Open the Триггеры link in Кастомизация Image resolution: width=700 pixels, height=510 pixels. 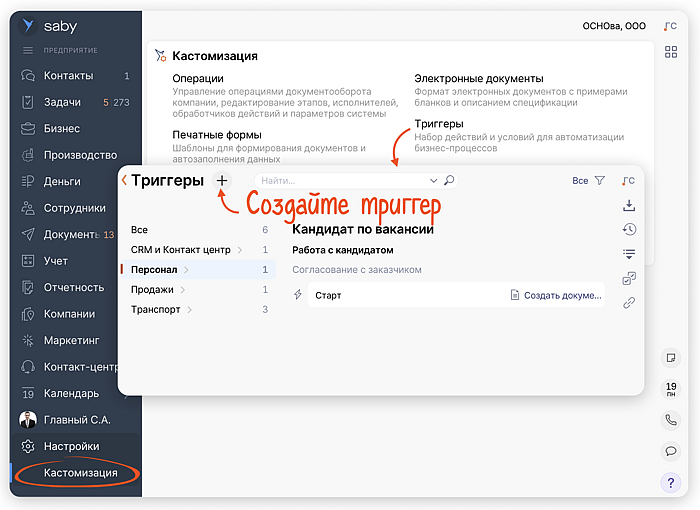pos(439,124)
